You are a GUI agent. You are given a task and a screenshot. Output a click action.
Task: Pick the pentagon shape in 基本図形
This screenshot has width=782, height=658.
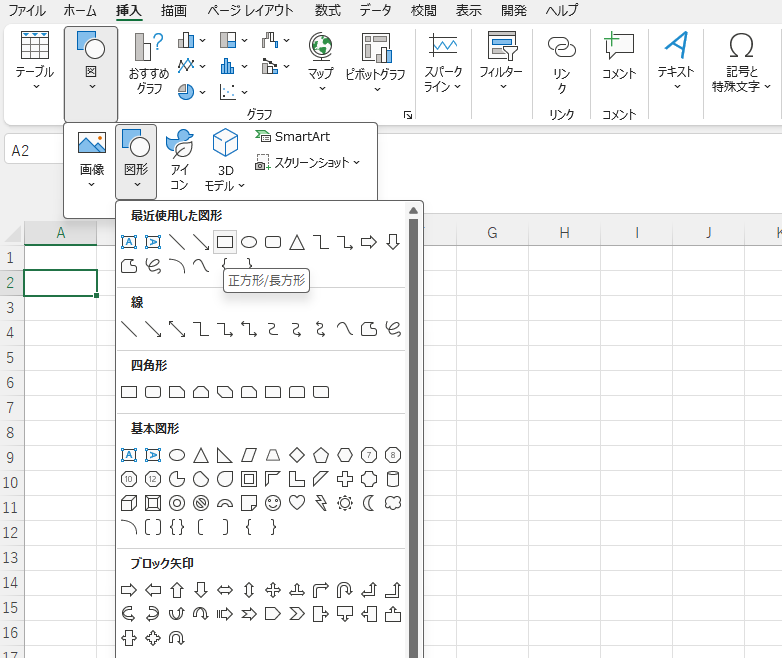pyautogui.click(x=321, y=455)
